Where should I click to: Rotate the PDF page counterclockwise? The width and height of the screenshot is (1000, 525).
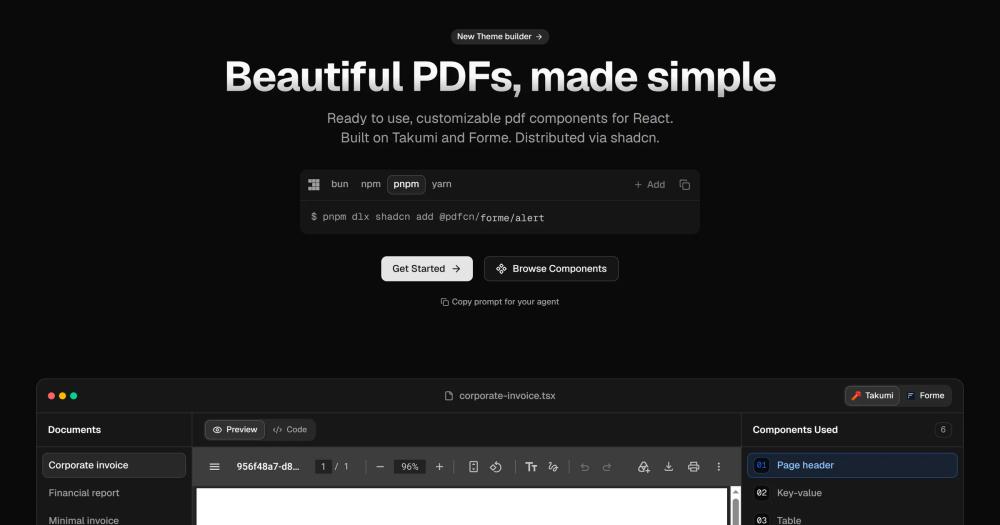click(496, 467)
